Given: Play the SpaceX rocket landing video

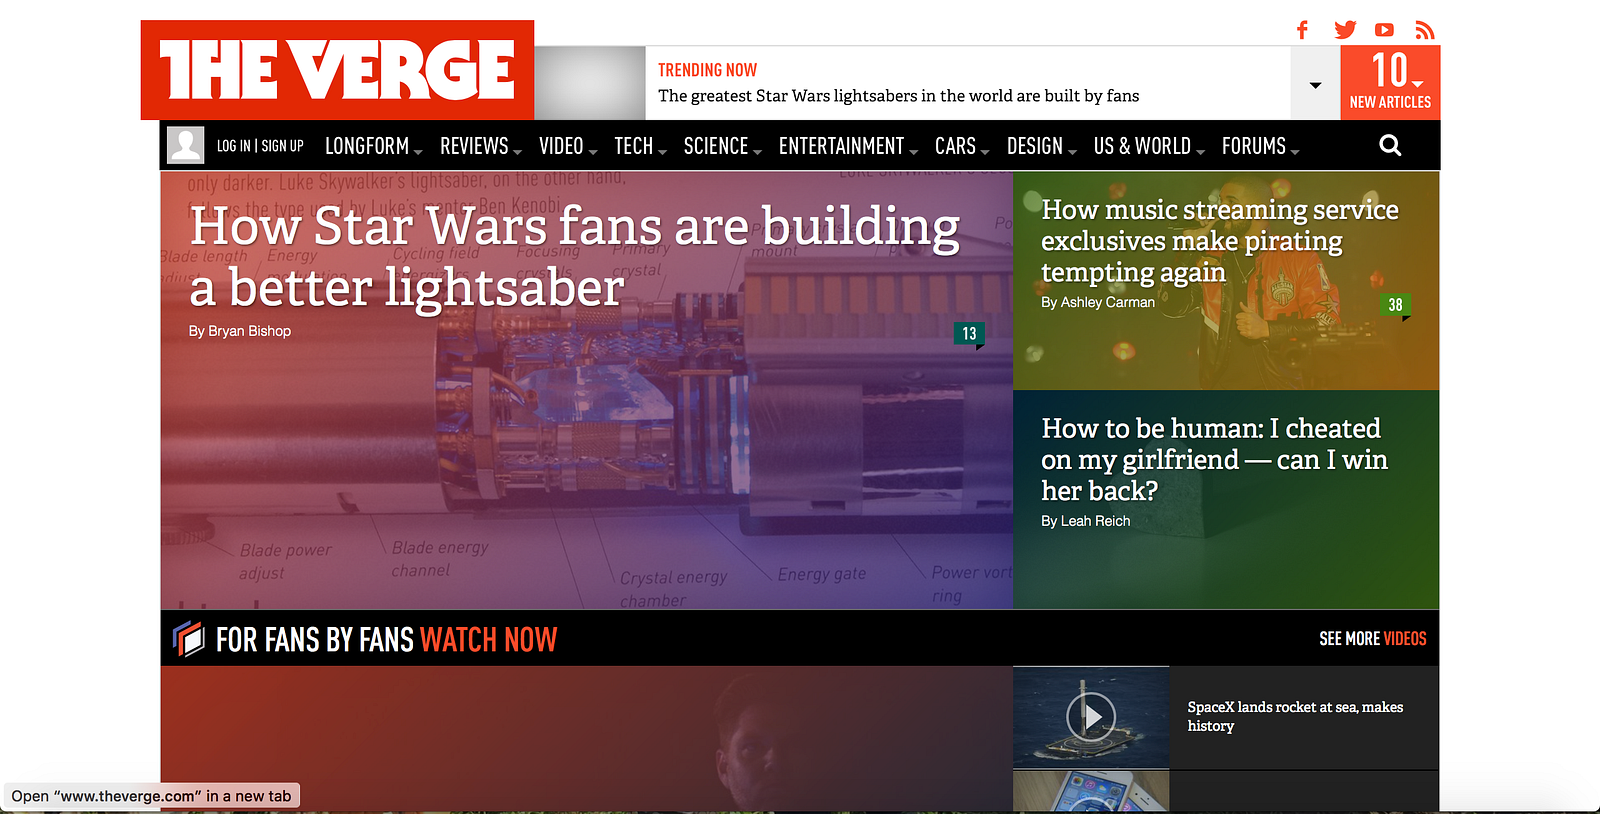Looking at the screenshot, I should 1091,717.
